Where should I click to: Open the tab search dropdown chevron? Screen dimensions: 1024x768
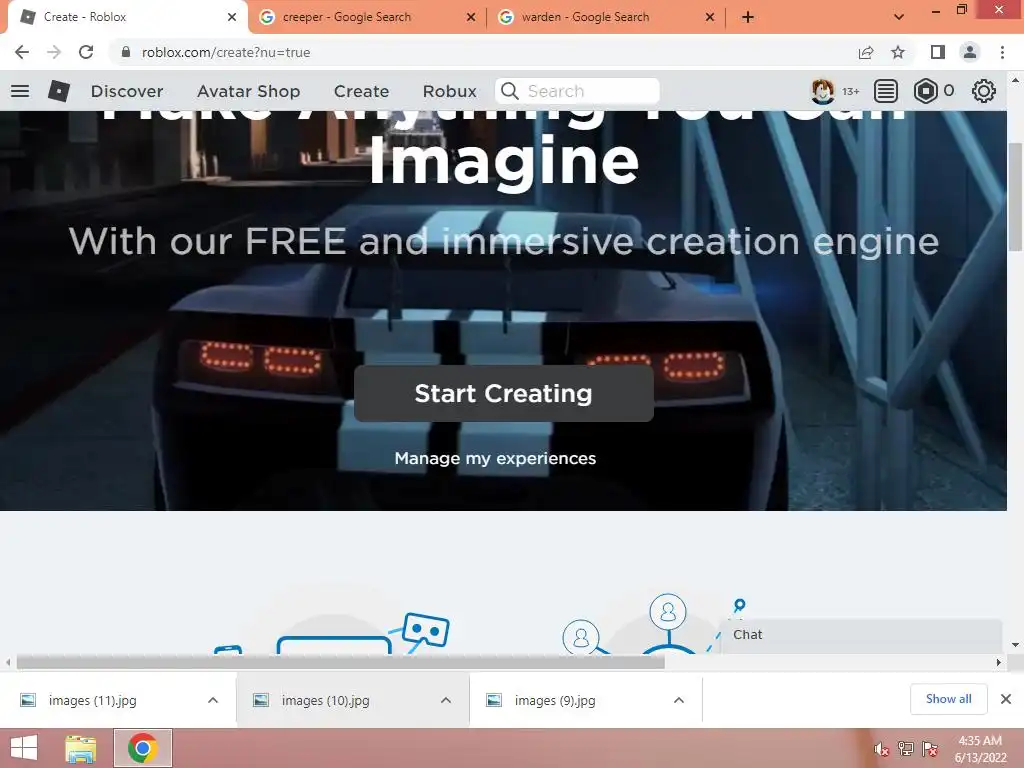[899, 17]
